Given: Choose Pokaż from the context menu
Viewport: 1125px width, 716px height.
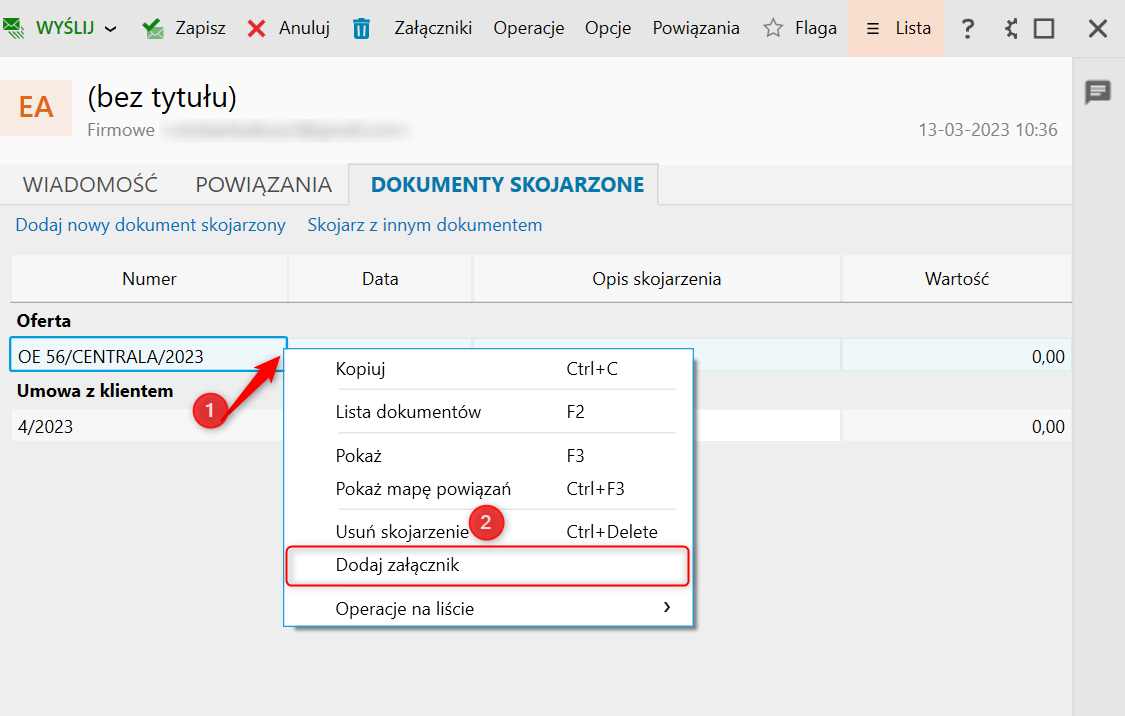Looking at the screenshot, I should 488,456.
